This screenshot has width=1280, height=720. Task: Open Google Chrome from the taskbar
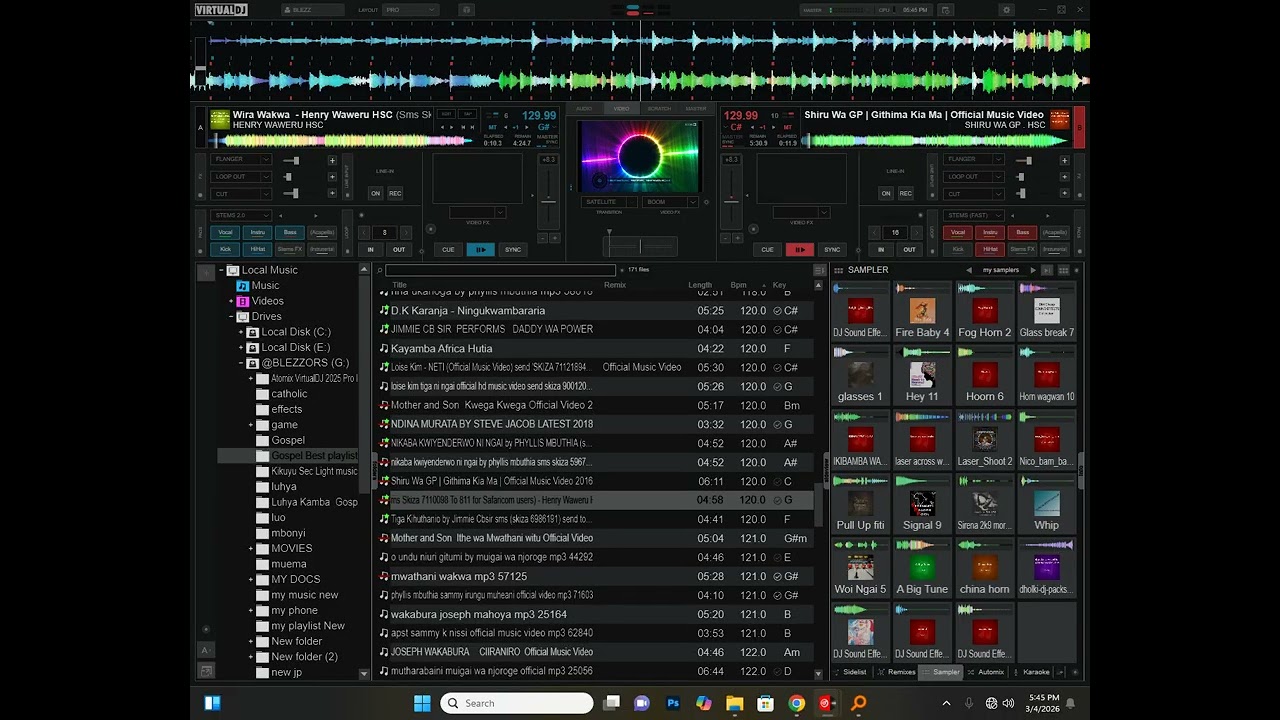click(796, 703)
